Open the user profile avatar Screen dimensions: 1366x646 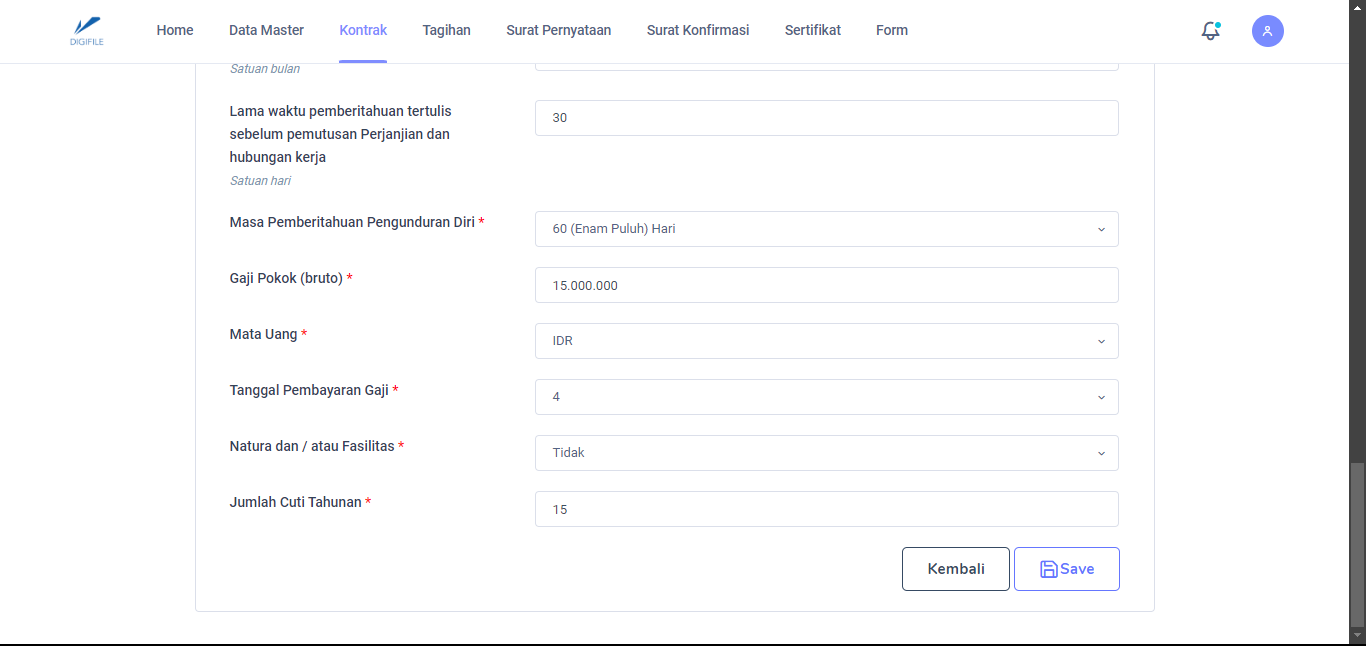1267,31
